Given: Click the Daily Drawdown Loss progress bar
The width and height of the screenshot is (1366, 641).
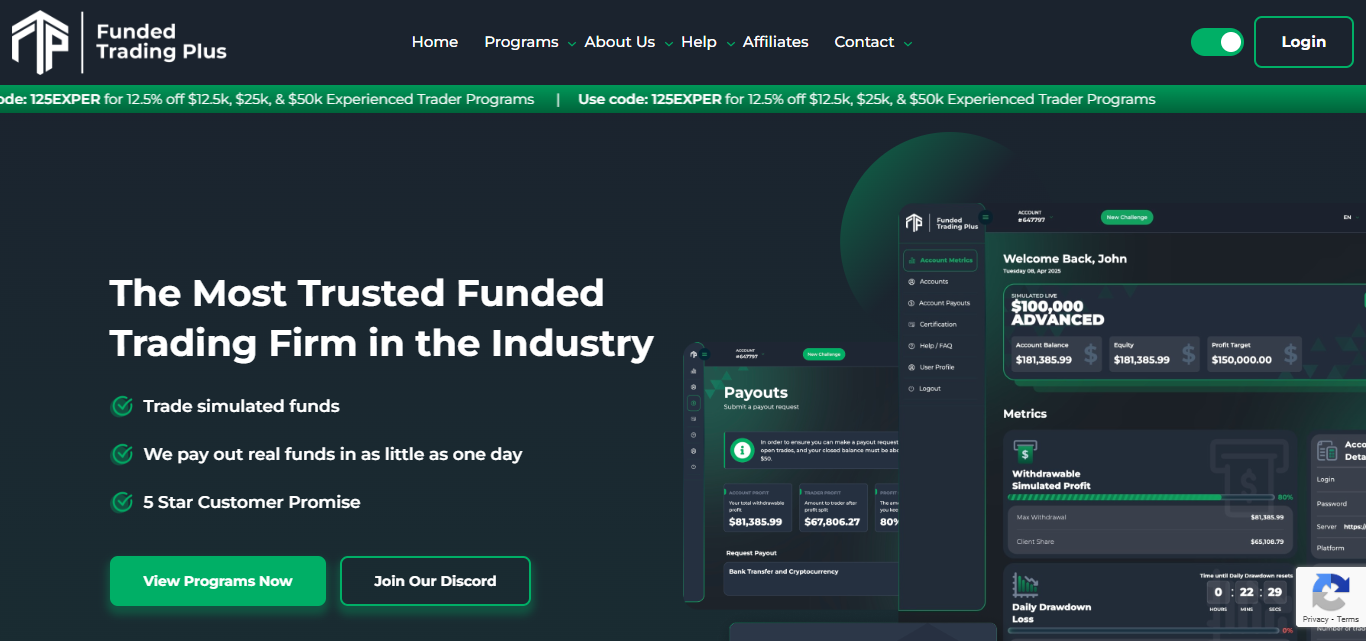Looking at the screenshot, I should pos(1142,630).
